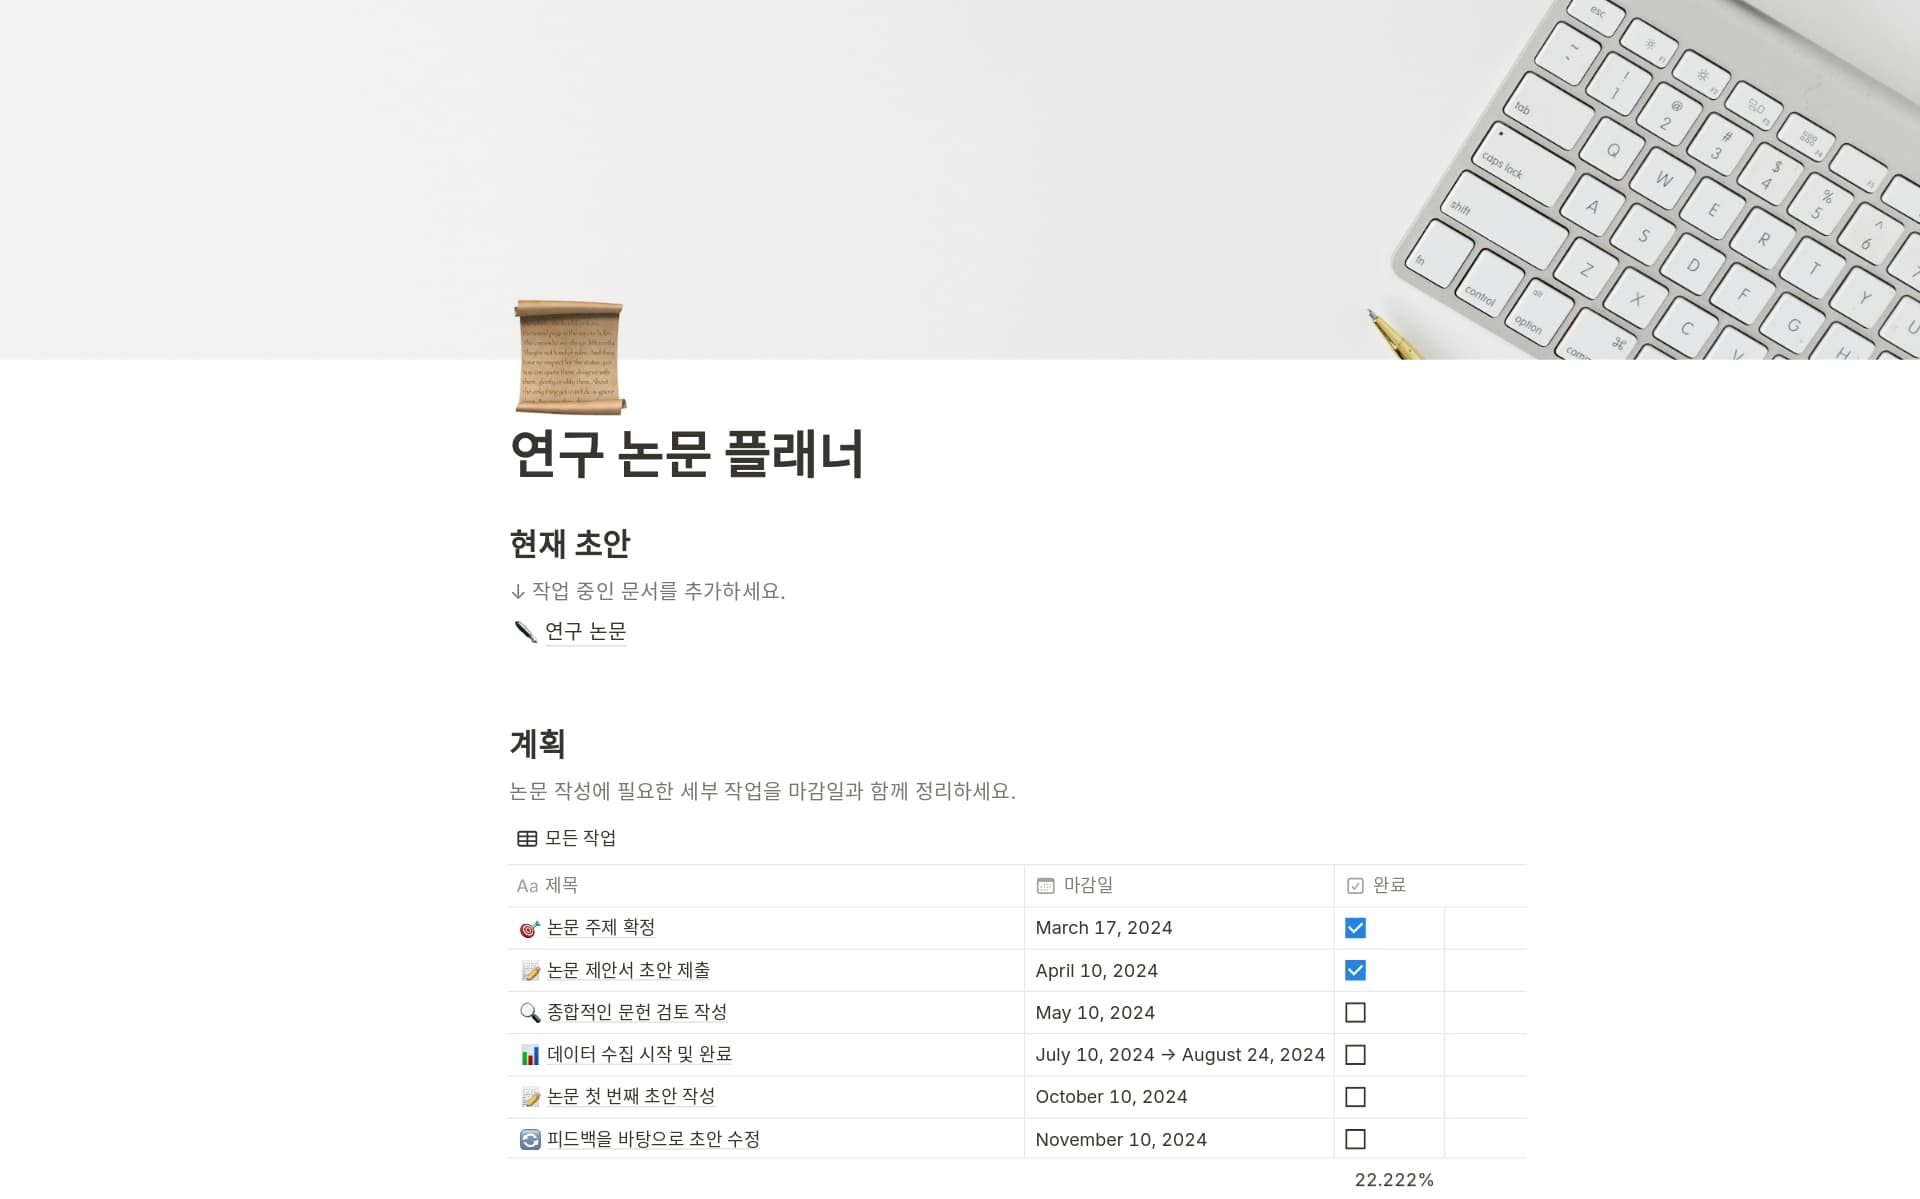Open the 완료 column header menu
Viewport: 1920px width, 1199px height.
pos(1388,885)
